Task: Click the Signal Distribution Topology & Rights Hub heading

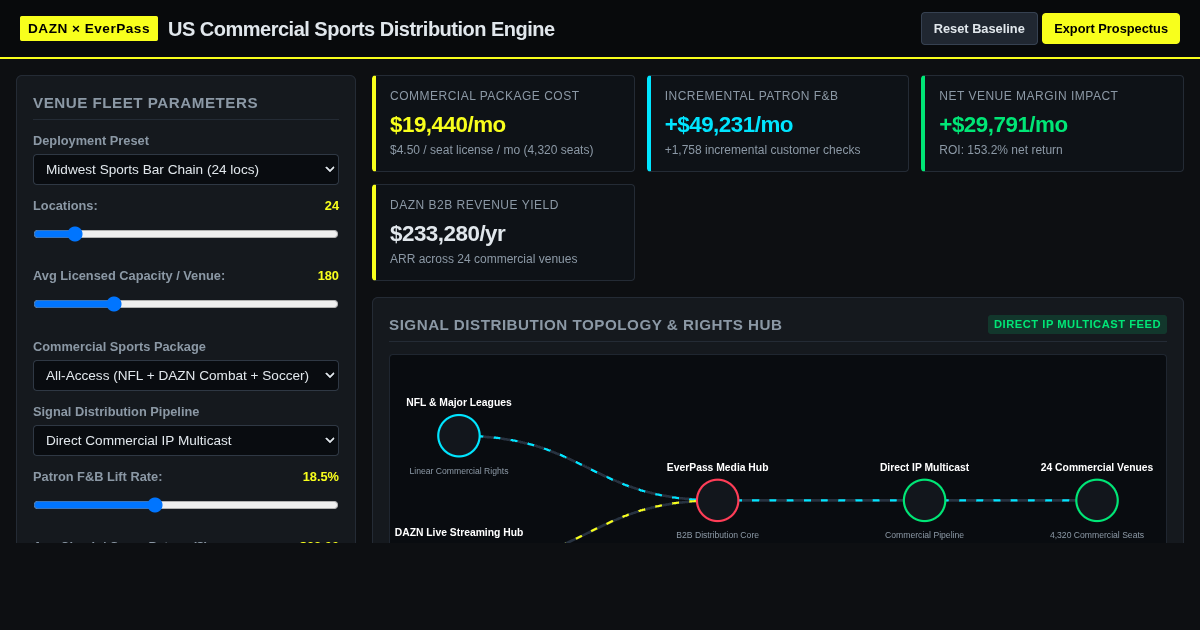Action: 586,324
